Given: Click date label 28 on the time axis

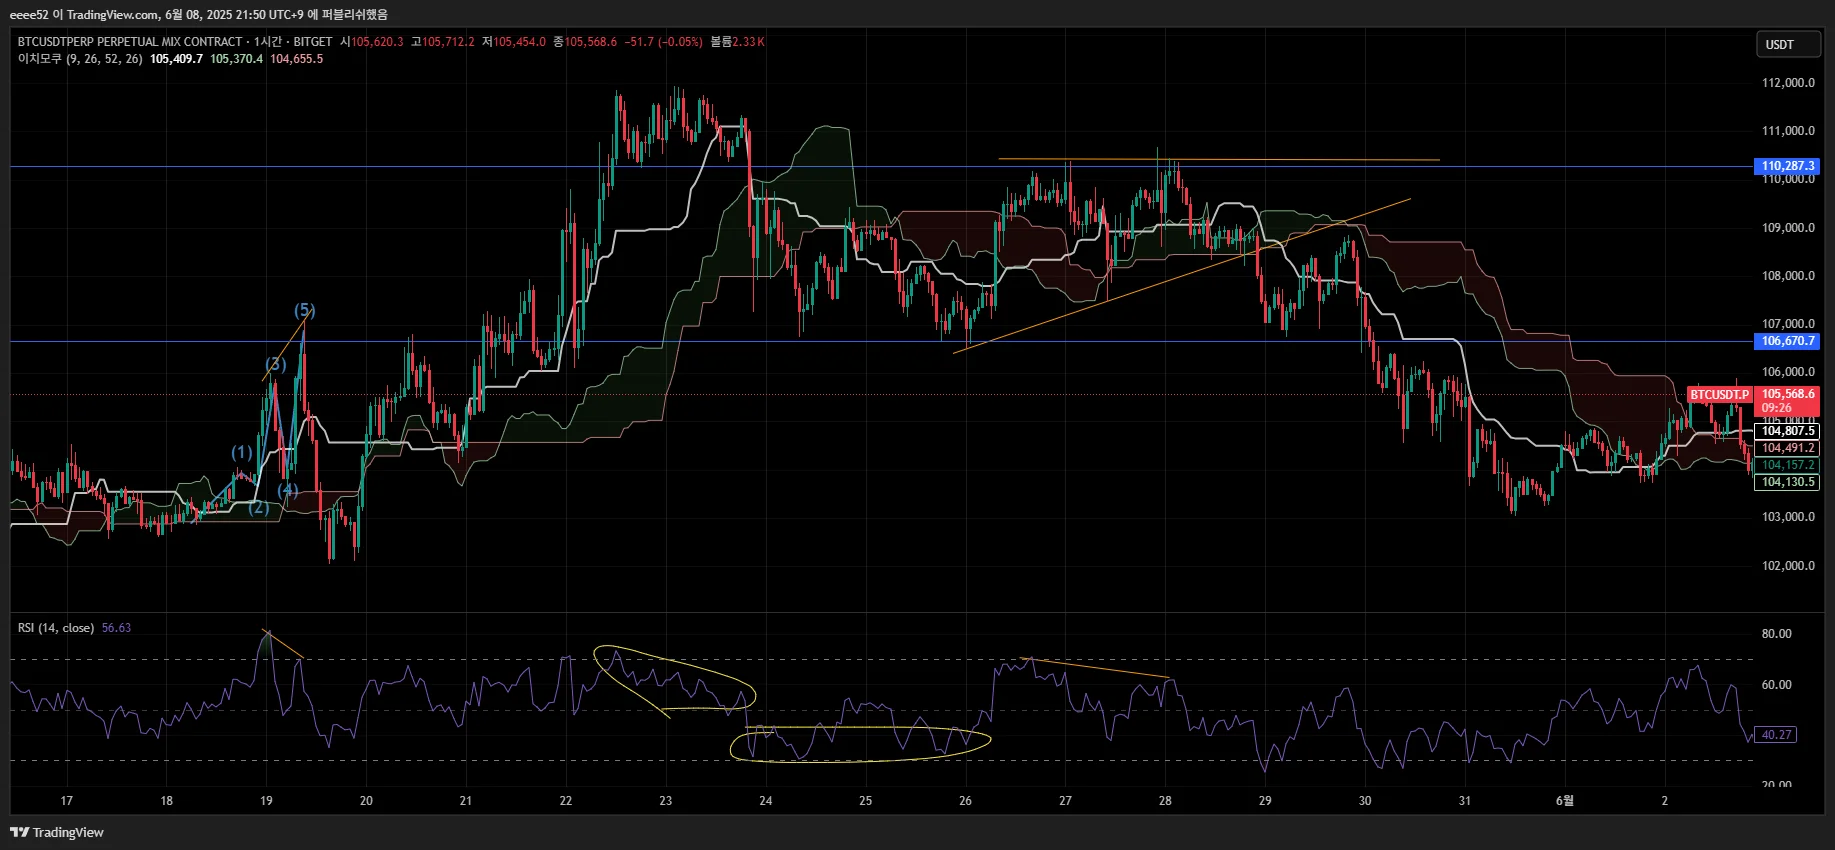Looking at the screenshot, I should click(1166, 801).
